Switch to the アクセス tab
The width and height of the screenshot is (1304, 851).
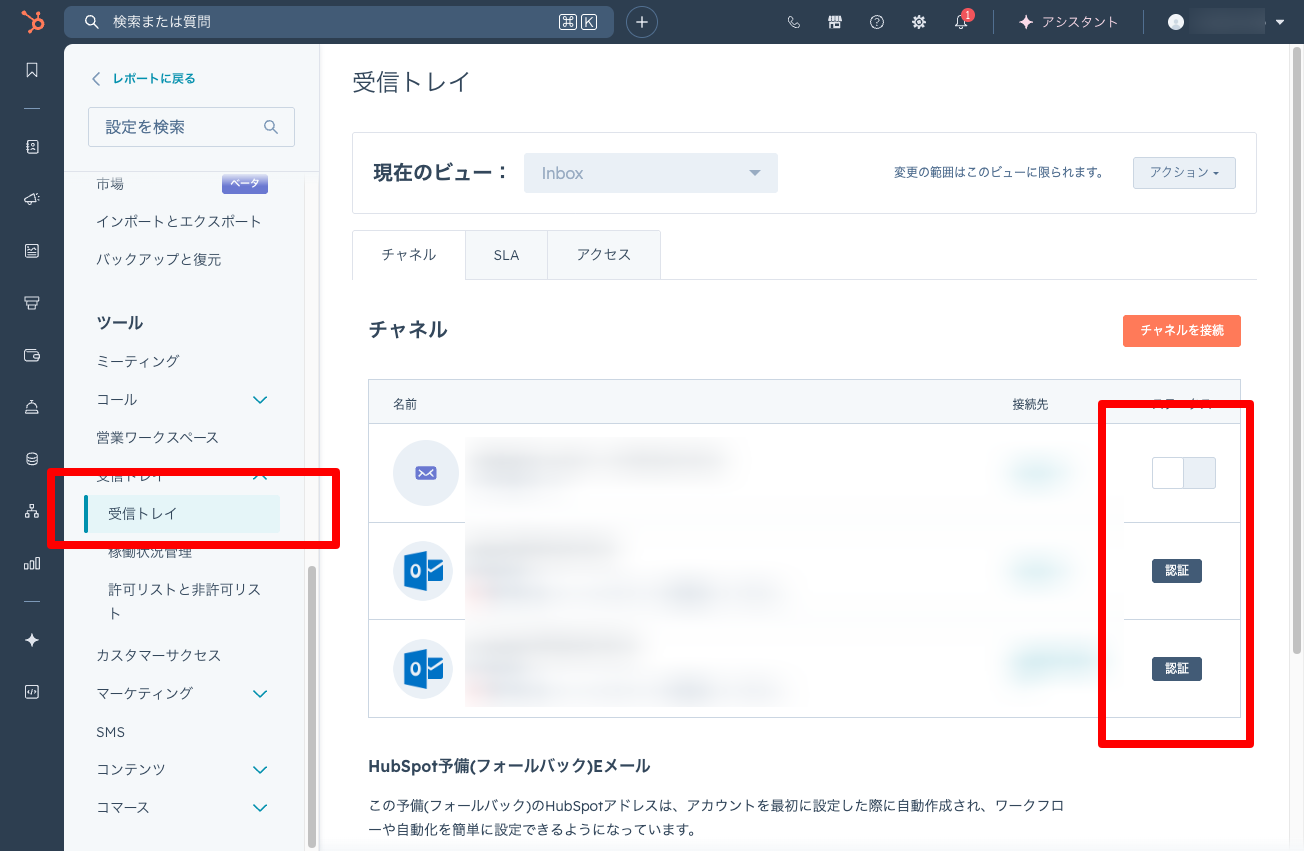pos(604,255)
